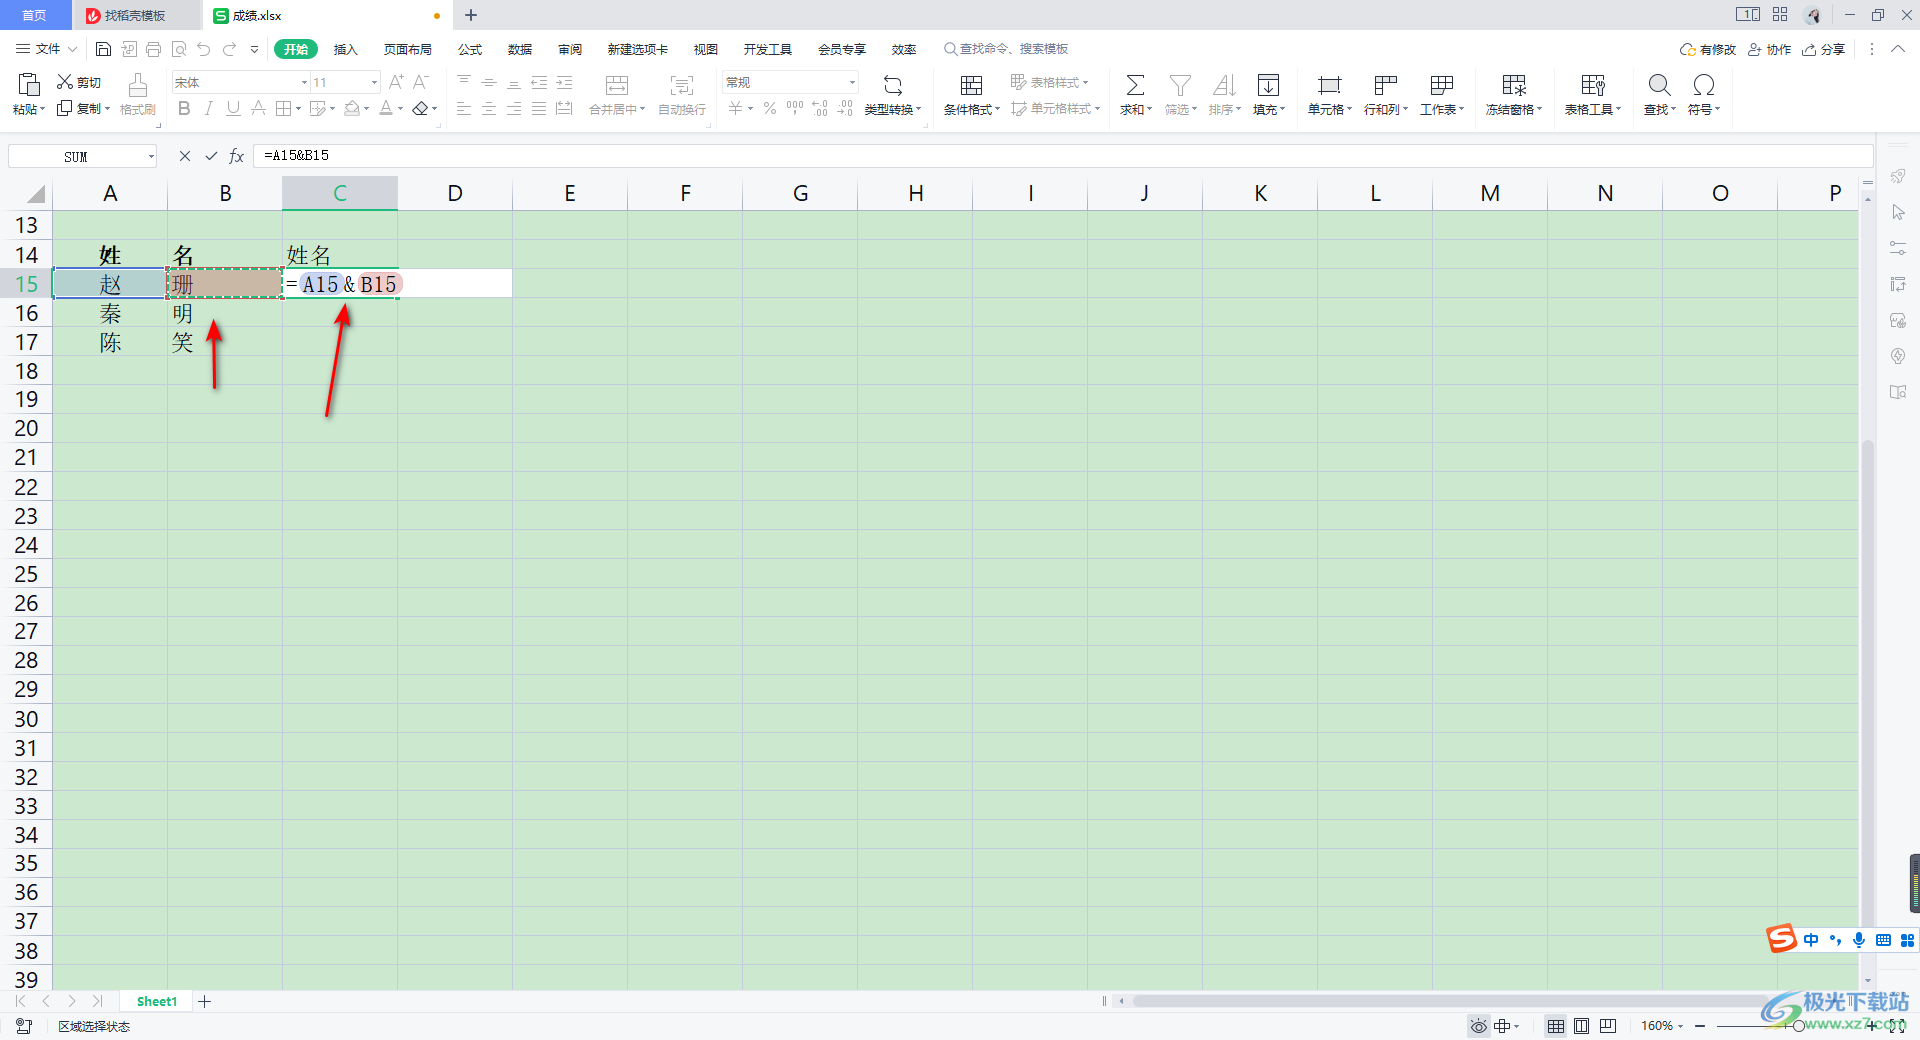This screenshot has width=1920, height=1040.
Task: Click the Fill (填充) icon
Action: [x=1268, y=85]
